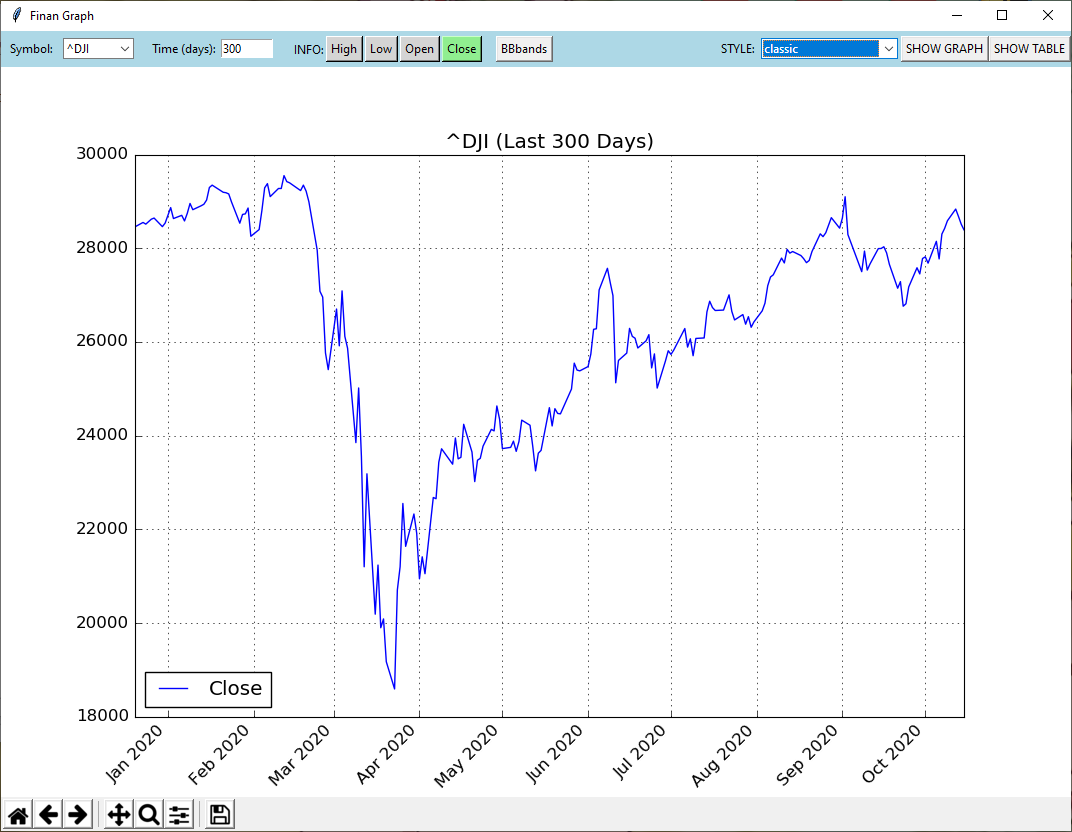Click the Symbol: label

point(31,49)
